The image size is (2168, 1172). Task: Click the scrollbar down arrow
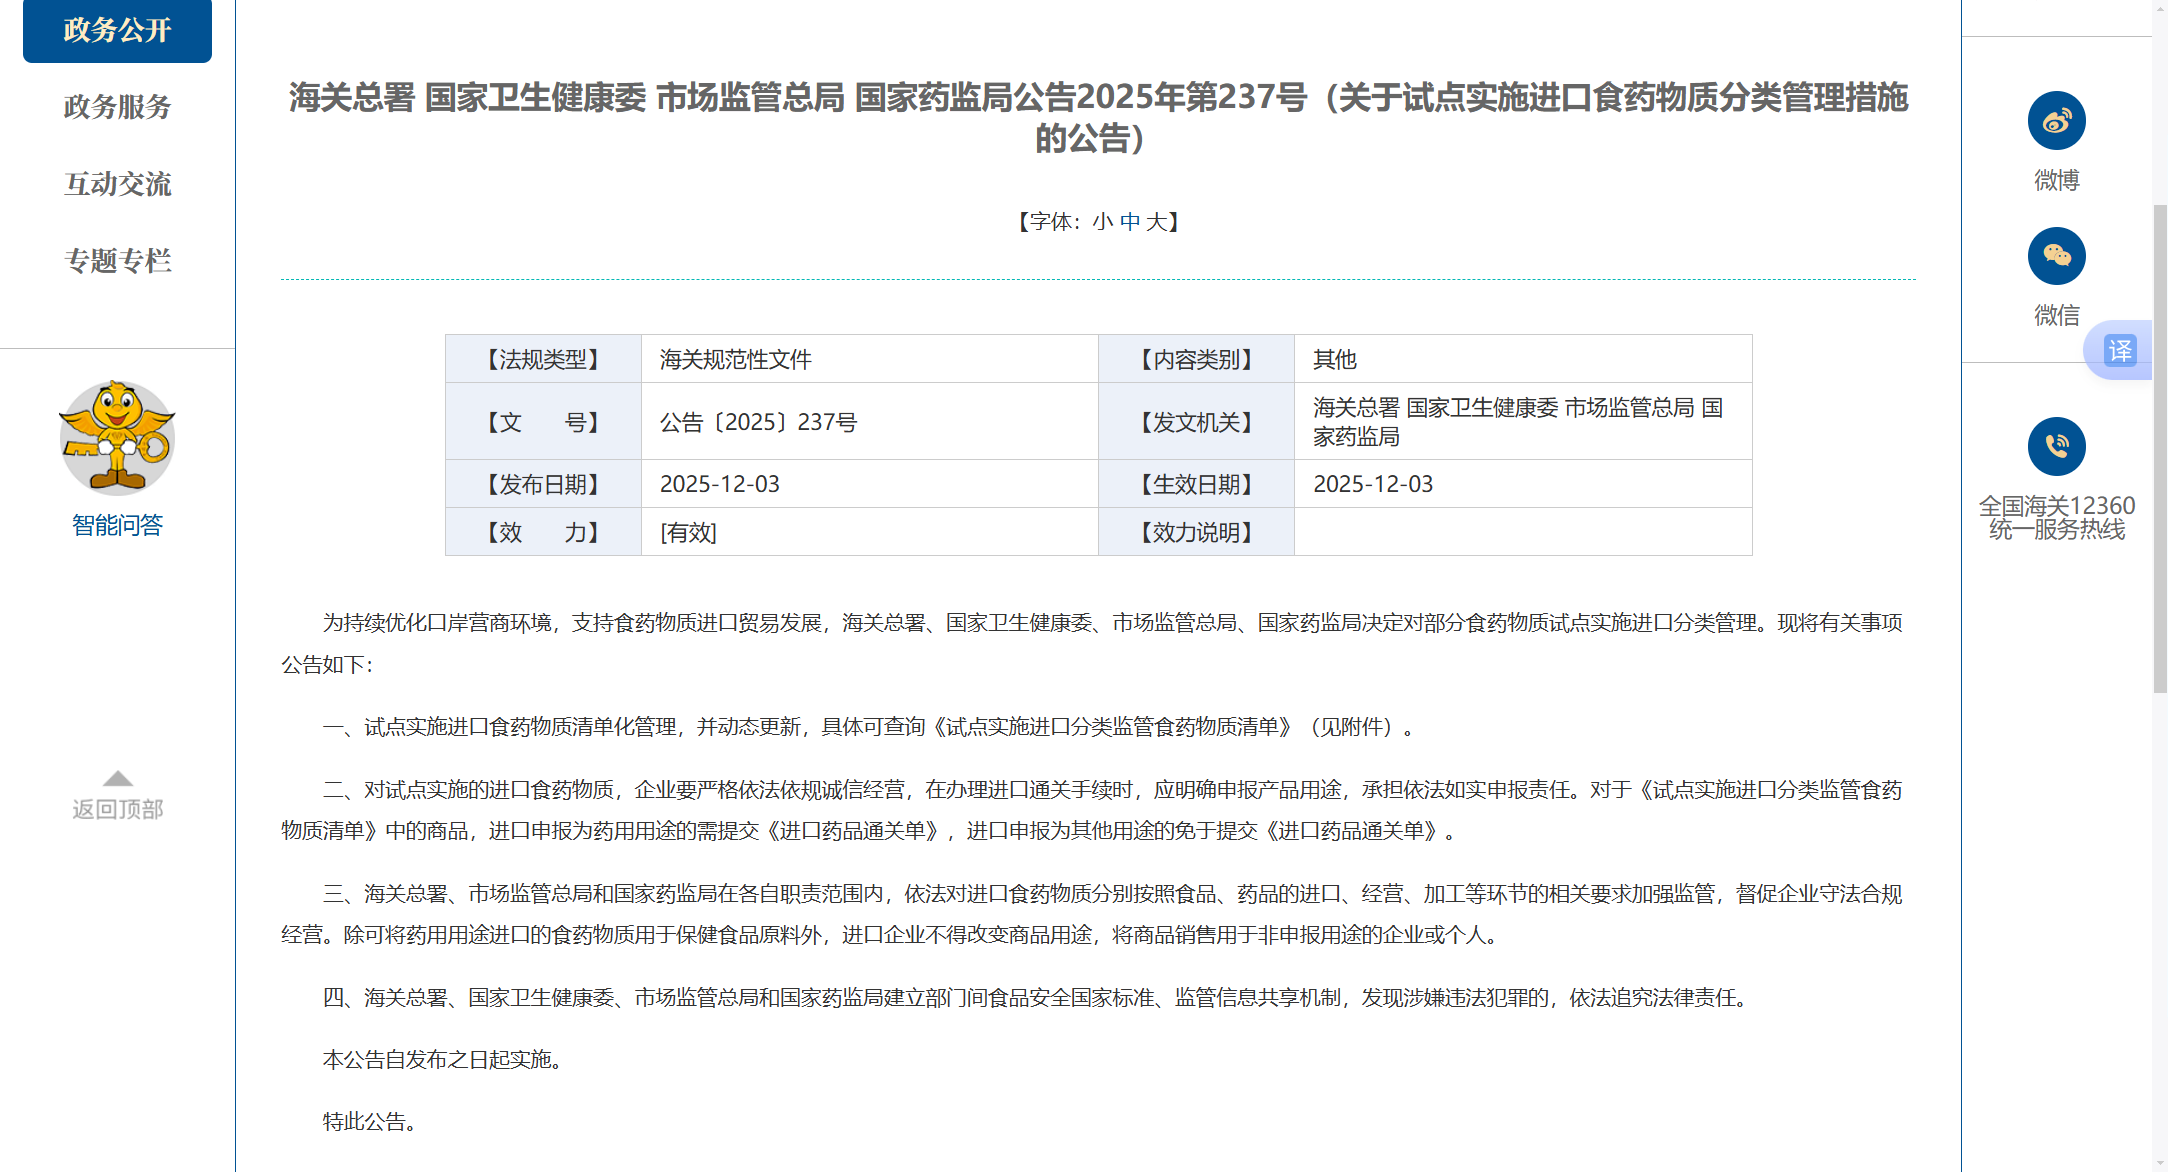click(2159, 1163)
